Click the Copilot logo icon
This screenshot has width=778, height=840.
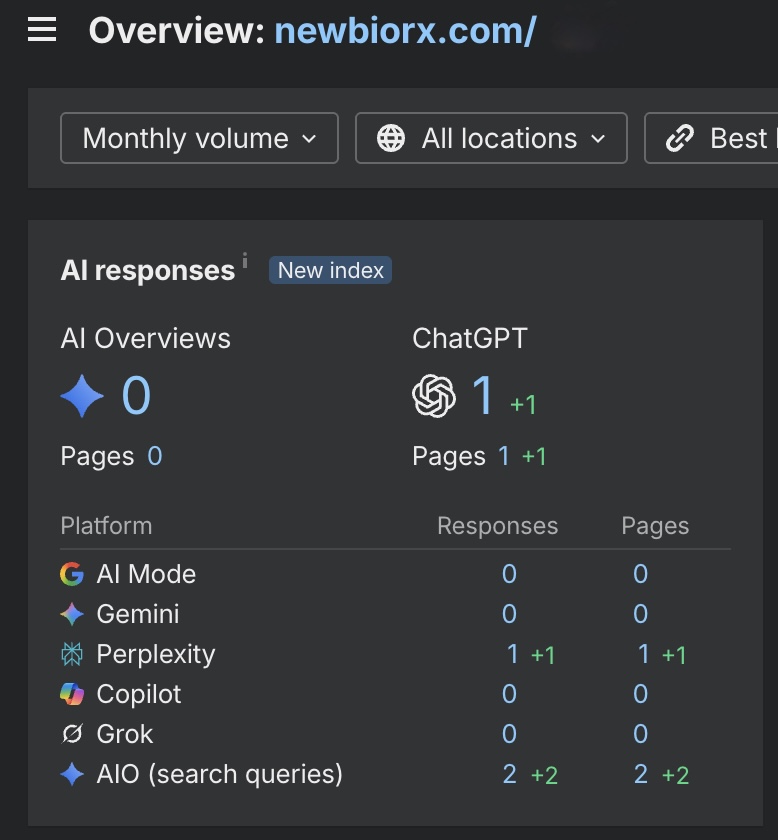(72, 694)
